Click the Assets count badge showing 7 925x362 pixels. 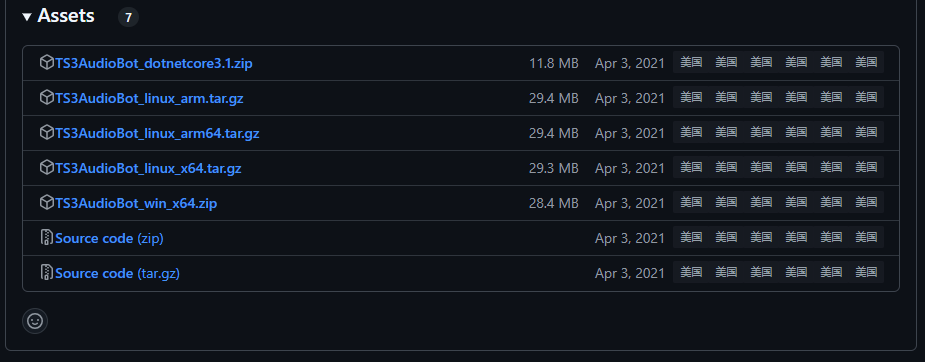(x=128, y=18)
